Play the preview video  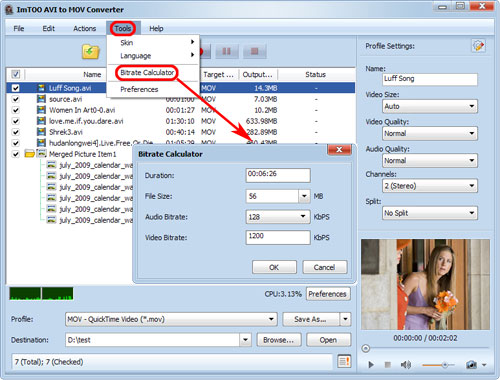click(371, 365)
